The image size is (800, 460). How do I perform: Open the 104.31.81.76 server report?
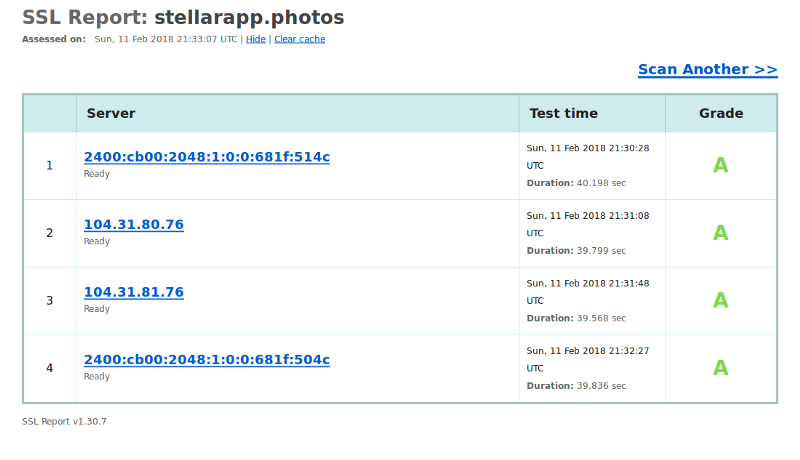[x=134, y=292]
